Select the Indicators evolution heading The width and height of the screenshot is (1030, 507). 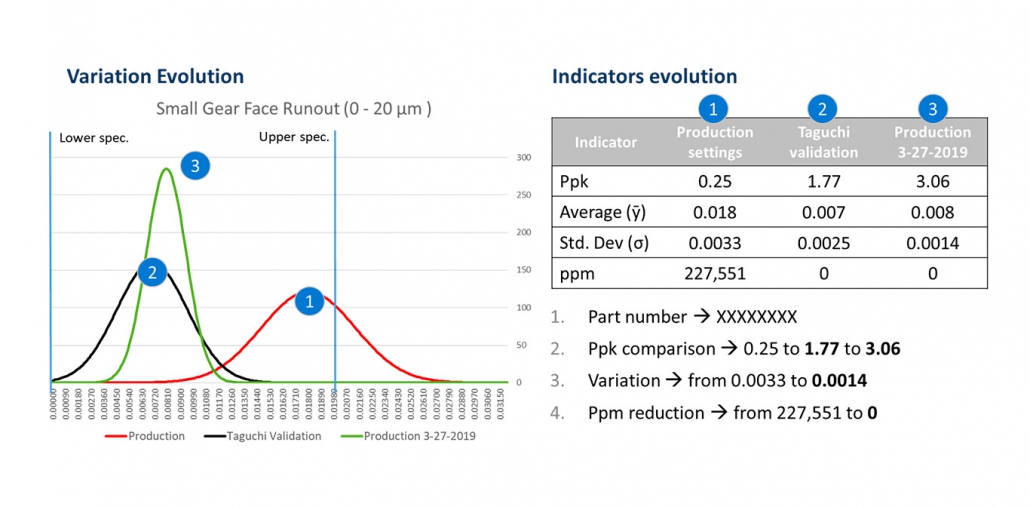[644, 76]
